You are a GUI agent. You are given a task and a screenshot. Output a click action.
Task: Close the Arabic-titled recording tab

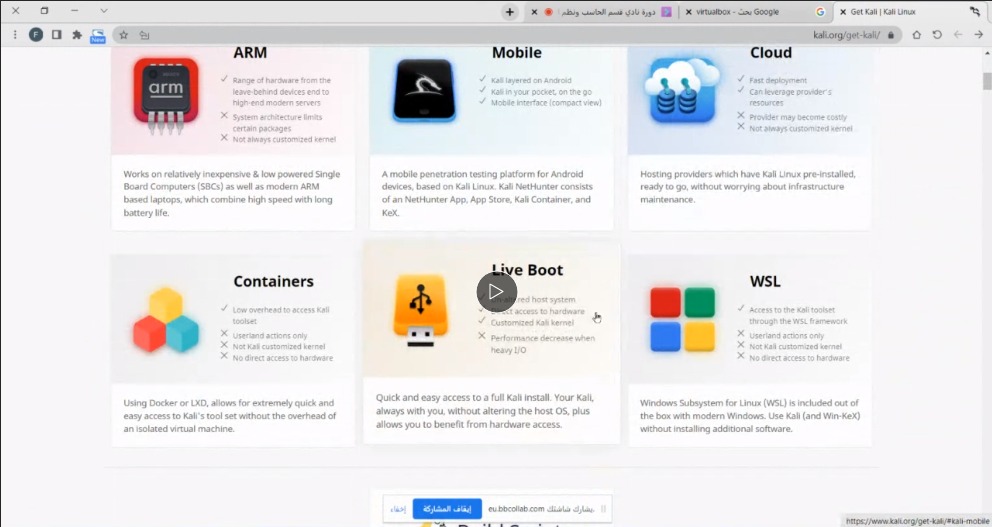534,11
